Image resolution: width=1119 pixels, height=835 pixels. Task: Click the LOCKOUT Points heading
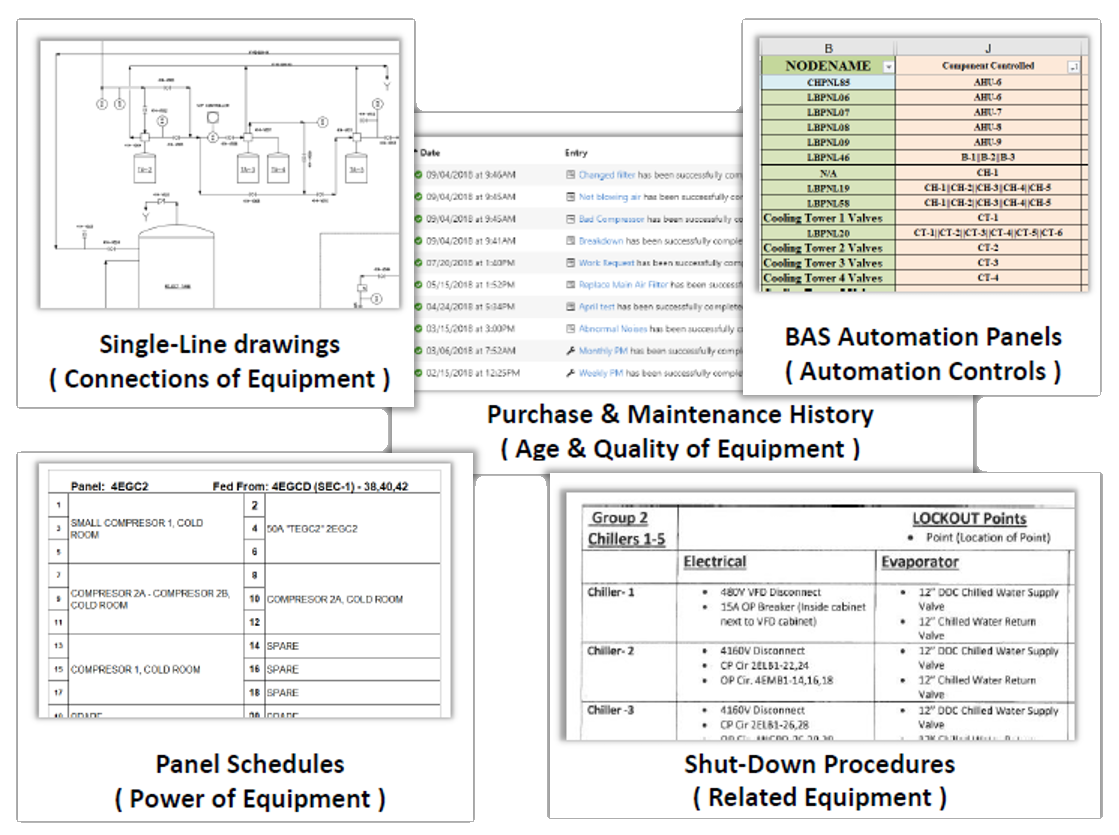click(969, 519)
